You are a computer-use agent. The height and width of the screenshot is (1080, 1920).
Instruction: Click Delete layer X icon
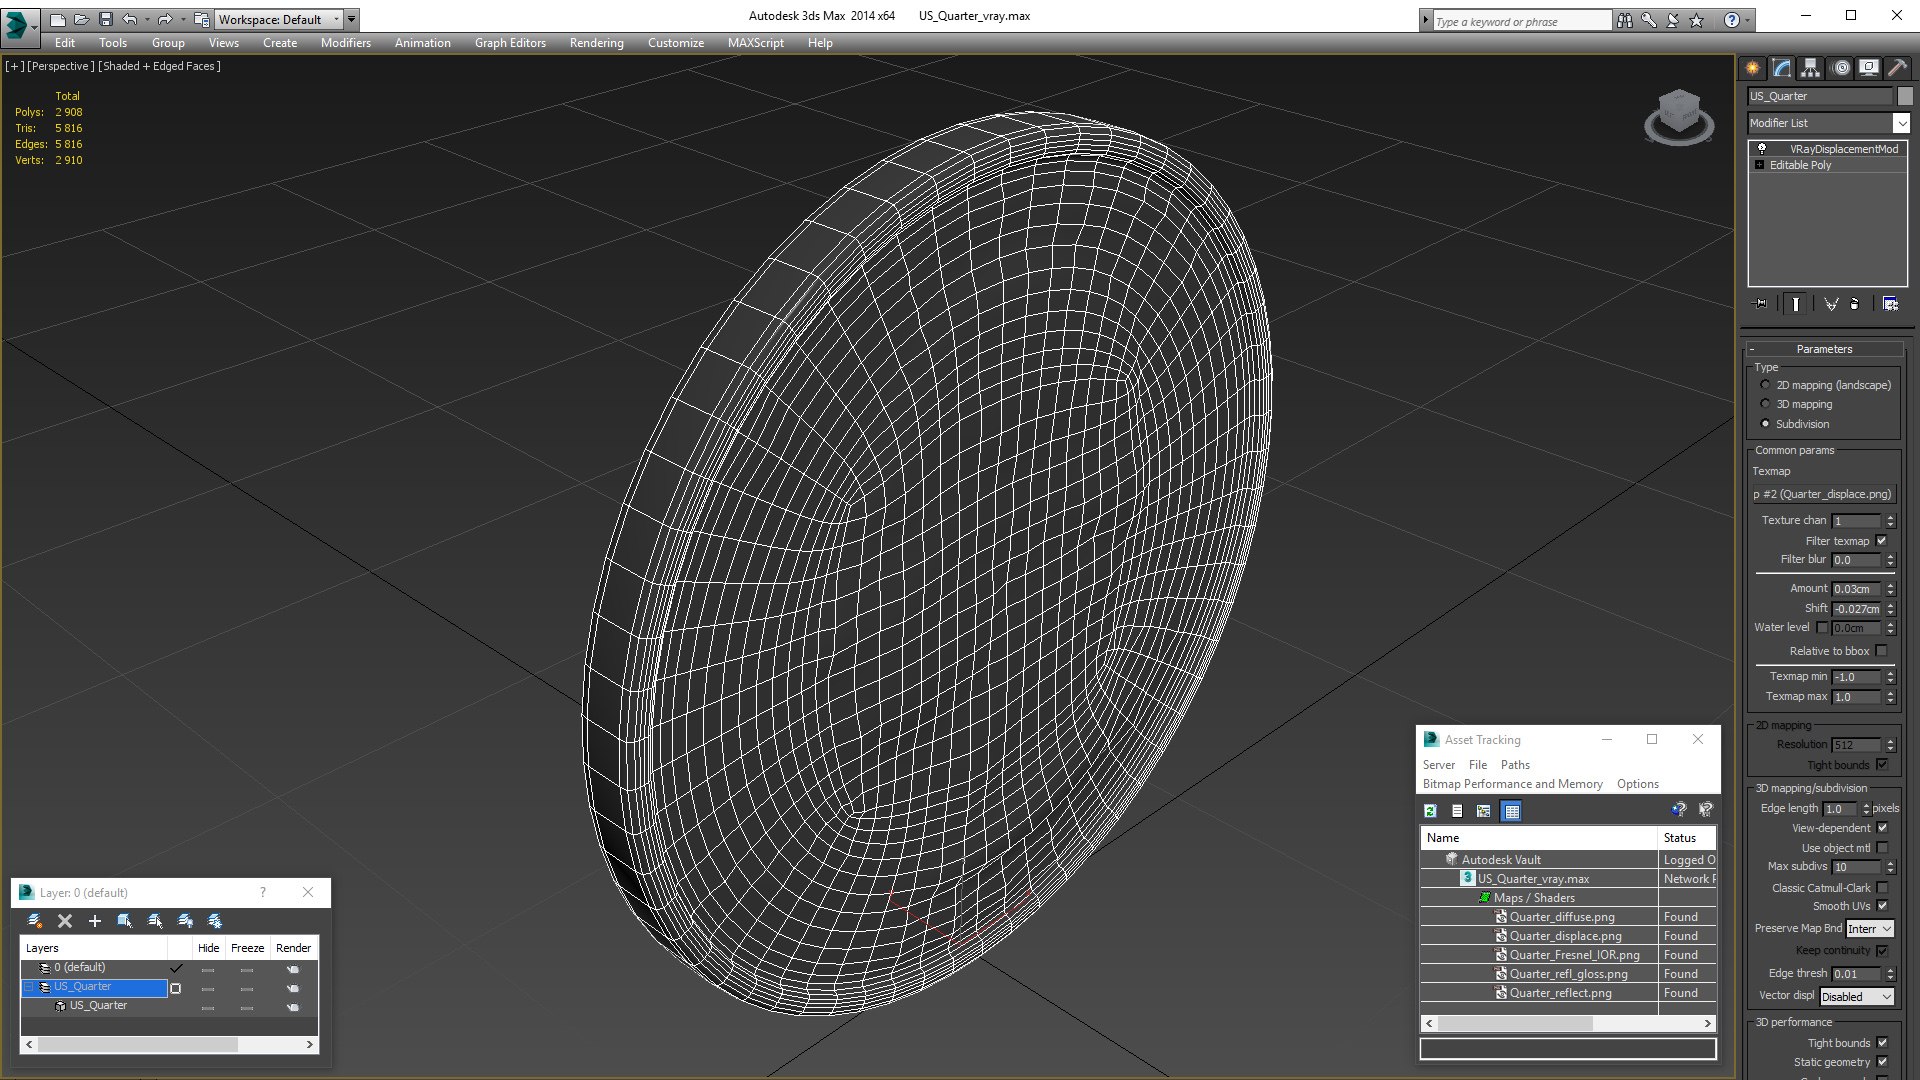click(65, 921)
